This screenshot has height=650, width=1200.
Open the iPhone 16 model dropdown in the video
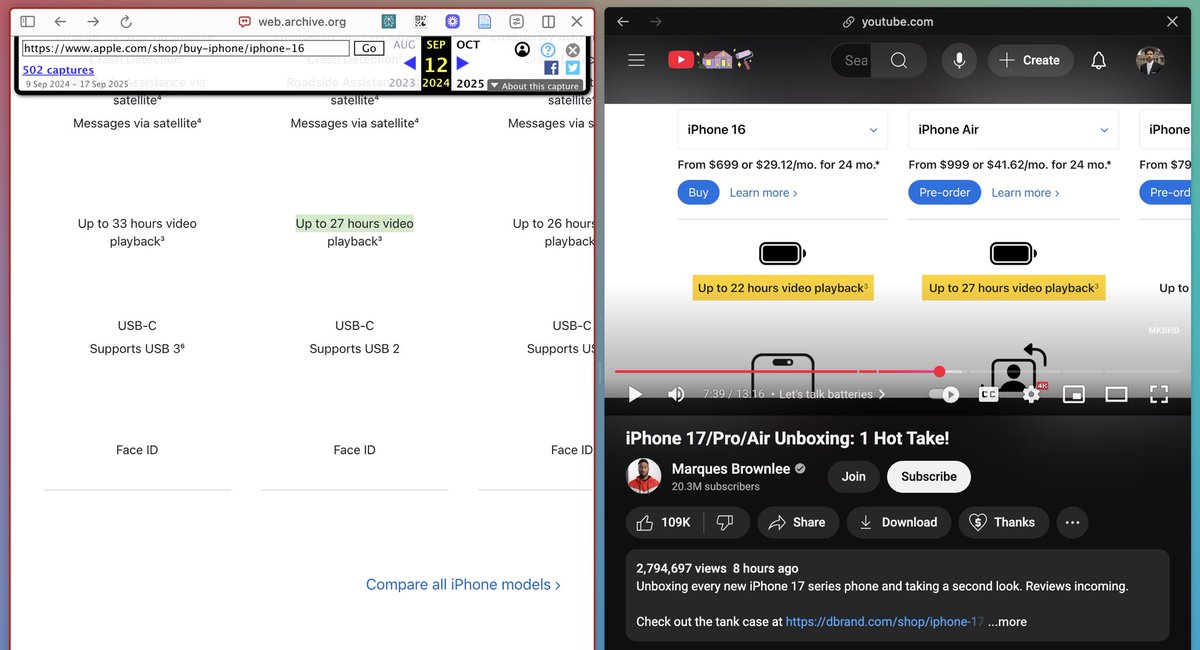click(x=782, y=130)
